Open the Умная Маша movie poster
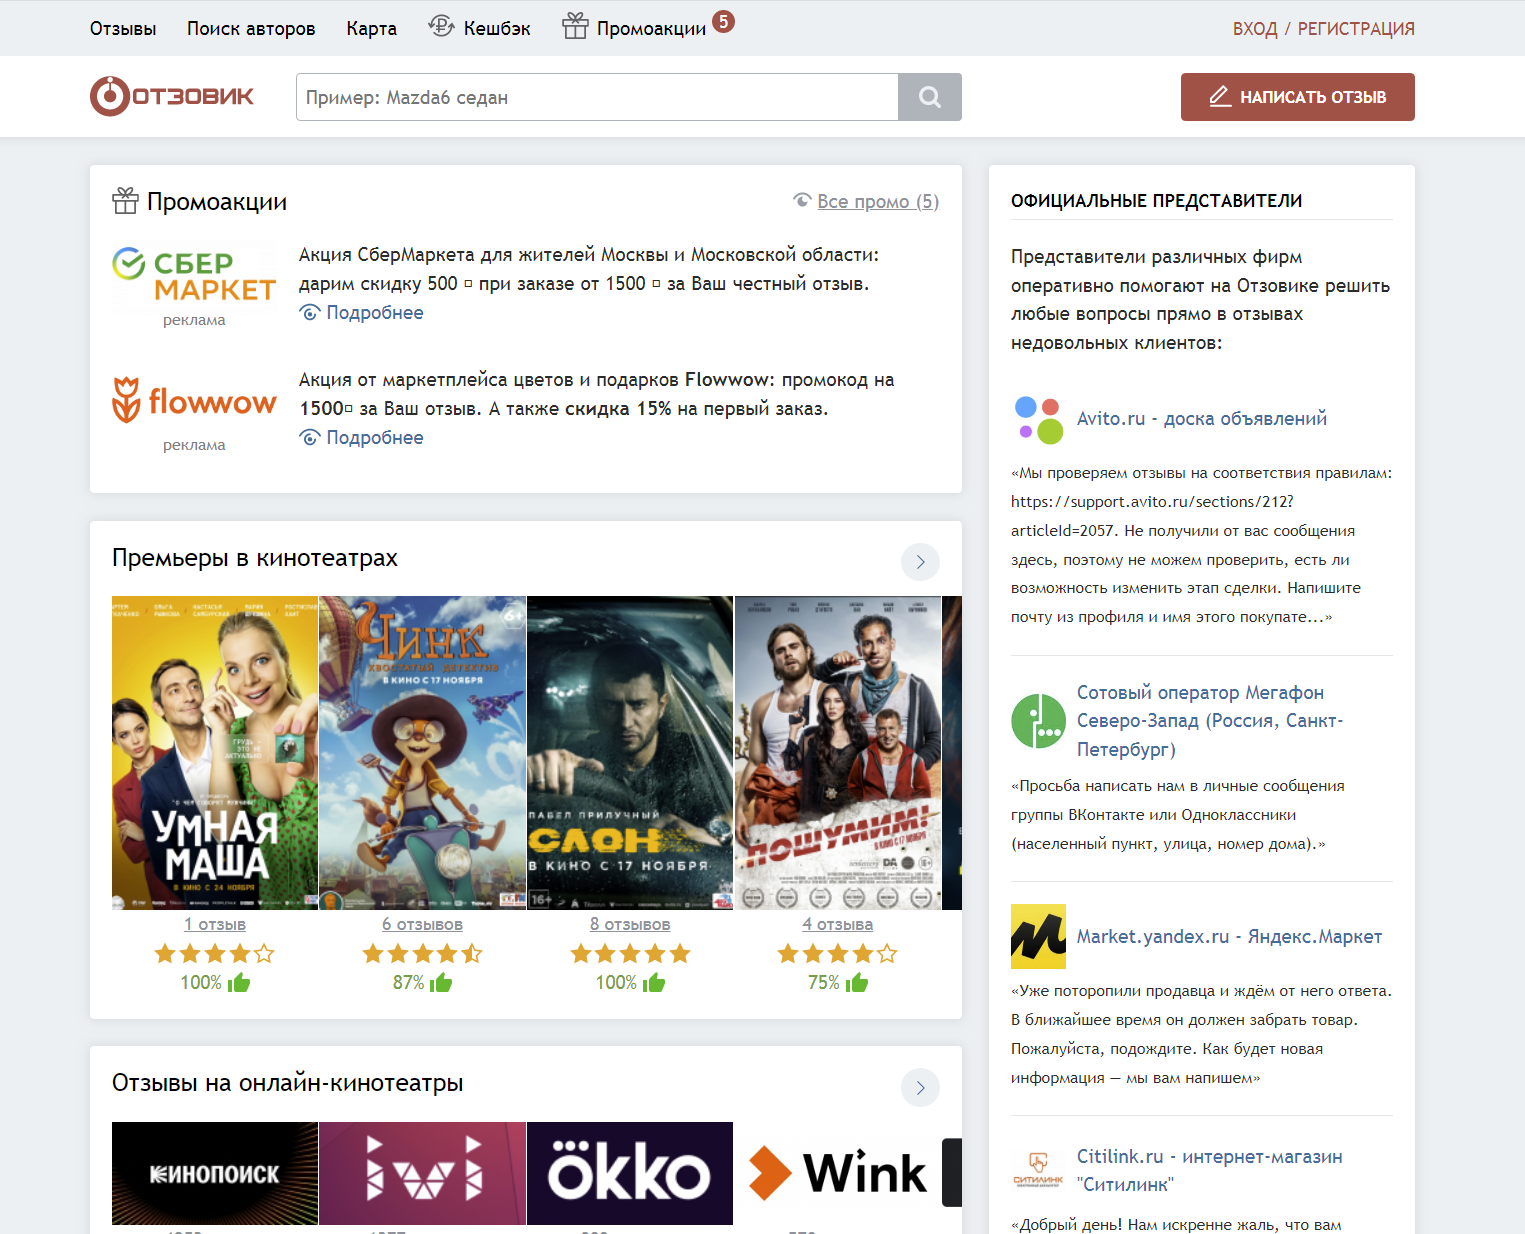 click(215, 753)
